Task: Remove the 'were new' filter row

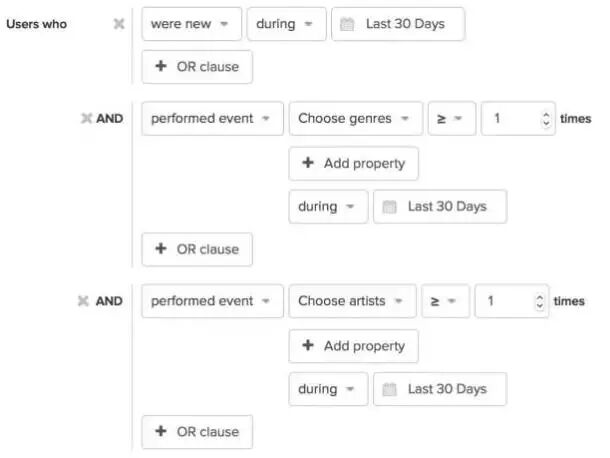Action: (119, 24)
